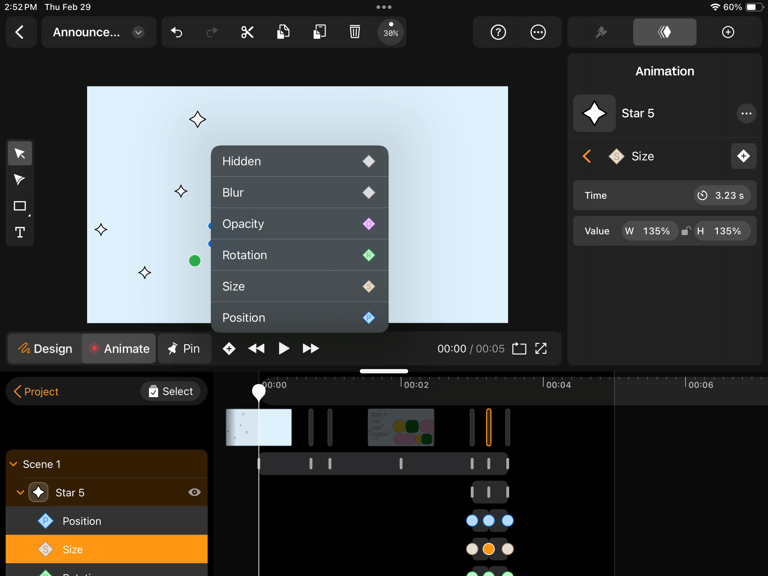Viewport: 768px width, 576px height.
Task: Choose the Direct Selection tool
Action: [x=20, y=180]
